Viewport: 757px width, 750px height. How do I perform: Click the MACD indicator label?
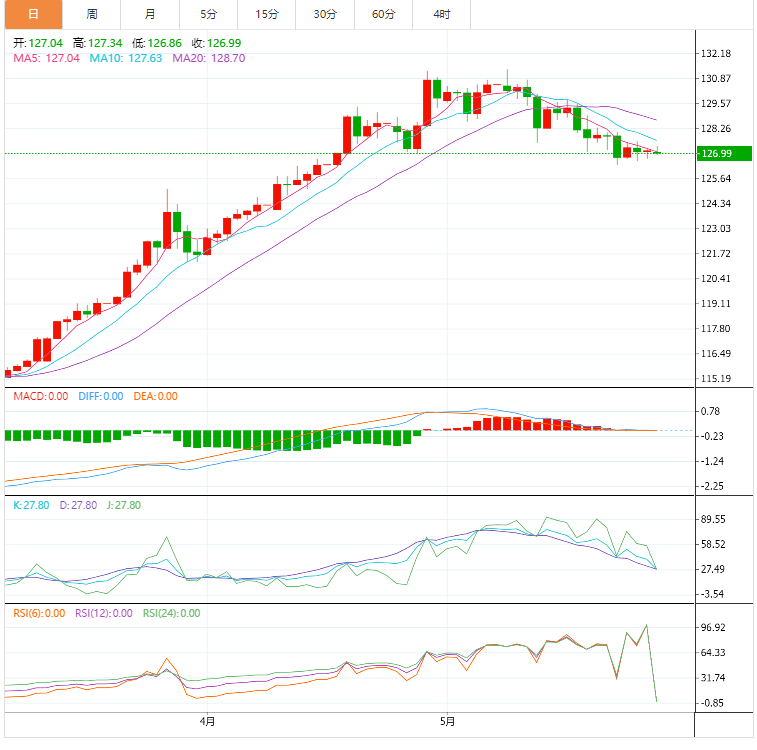point(41,396)
